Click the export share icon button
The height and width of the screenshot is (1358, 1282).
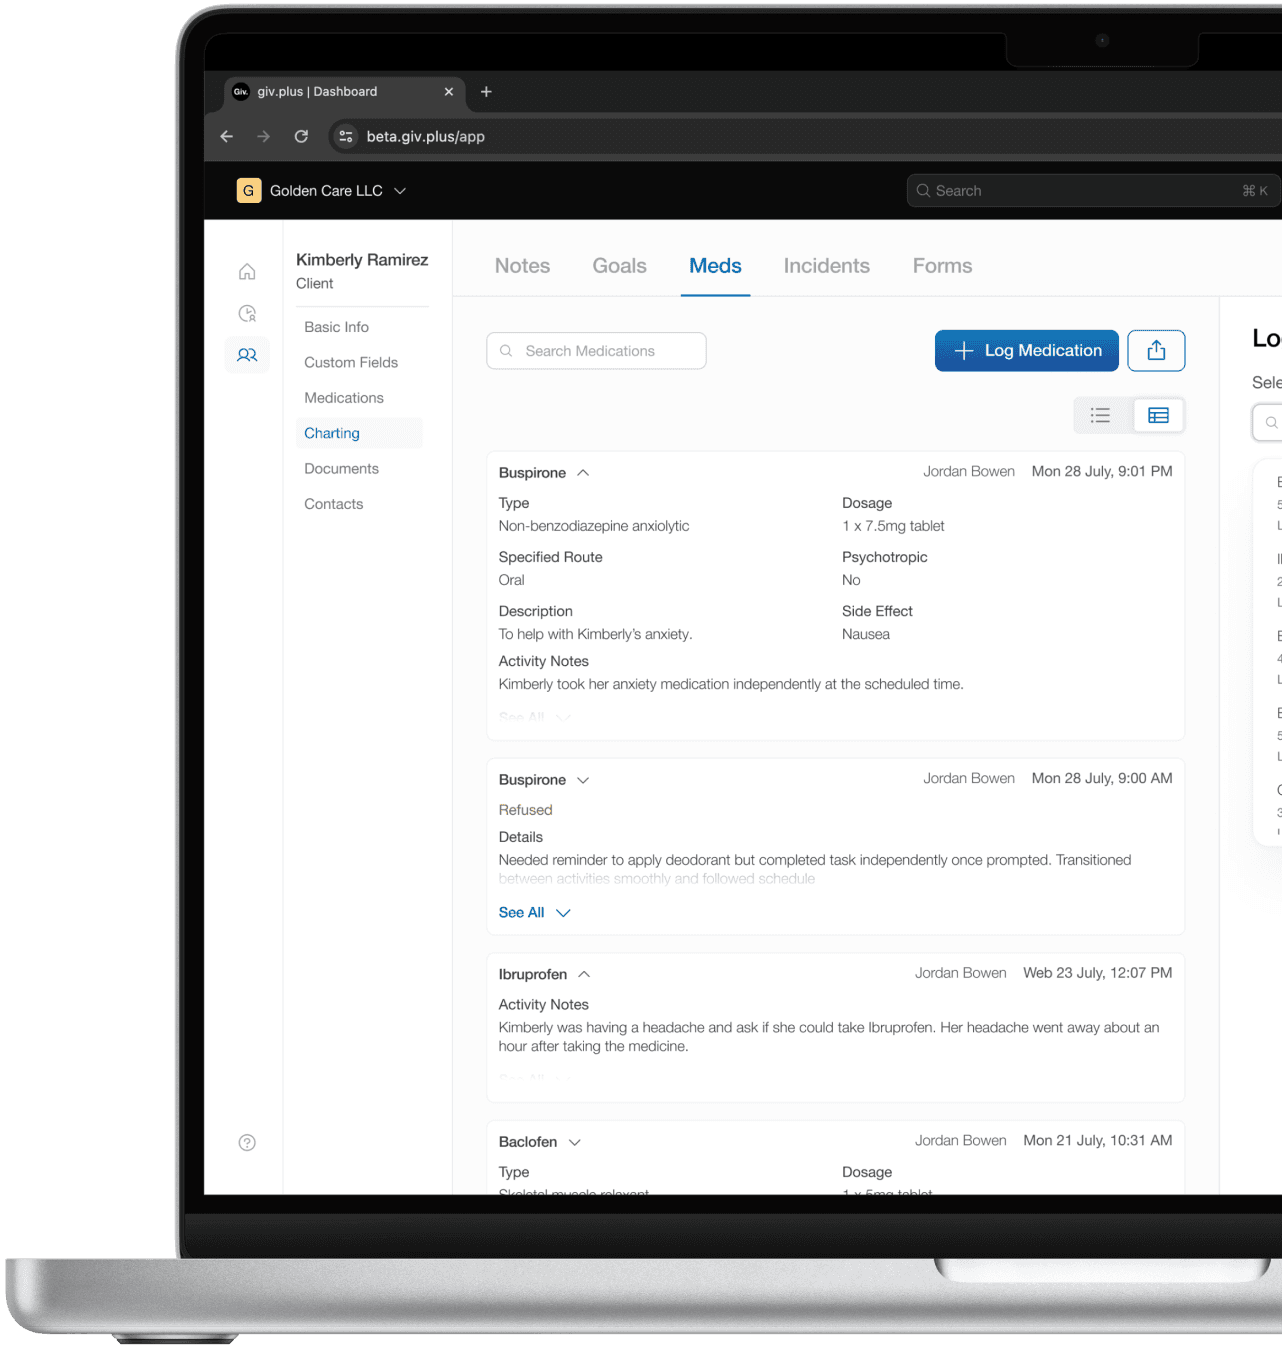tap(1156, 350)
